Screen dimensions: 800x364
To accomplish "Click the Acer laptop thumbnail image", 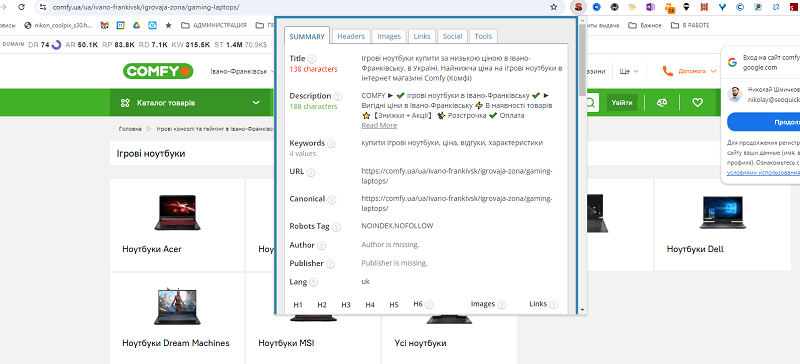I will tap(178, 212).
